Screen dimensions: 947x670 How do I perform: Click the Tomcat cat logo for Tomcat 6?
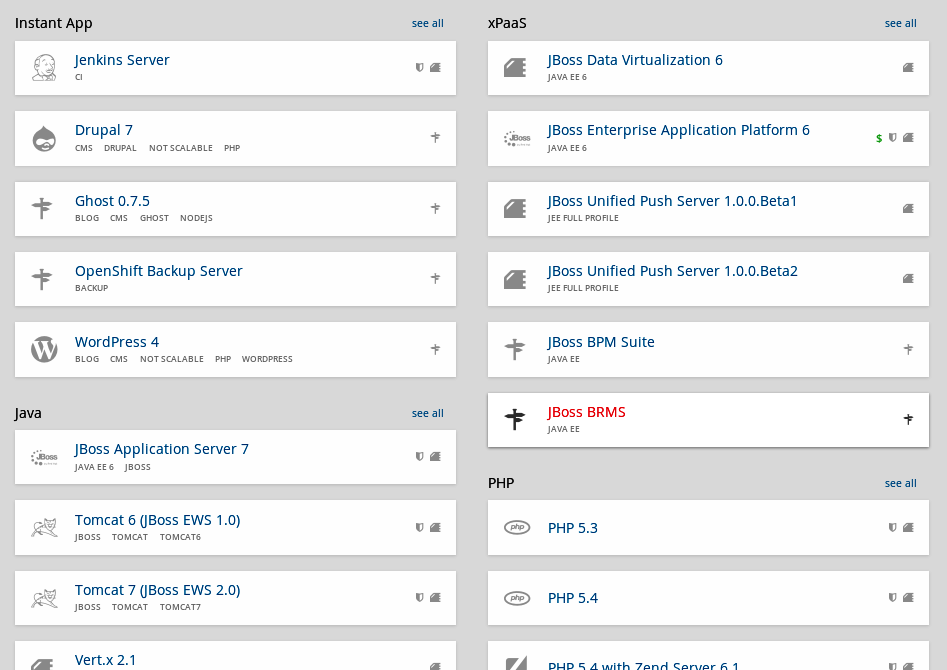(44, 527)
